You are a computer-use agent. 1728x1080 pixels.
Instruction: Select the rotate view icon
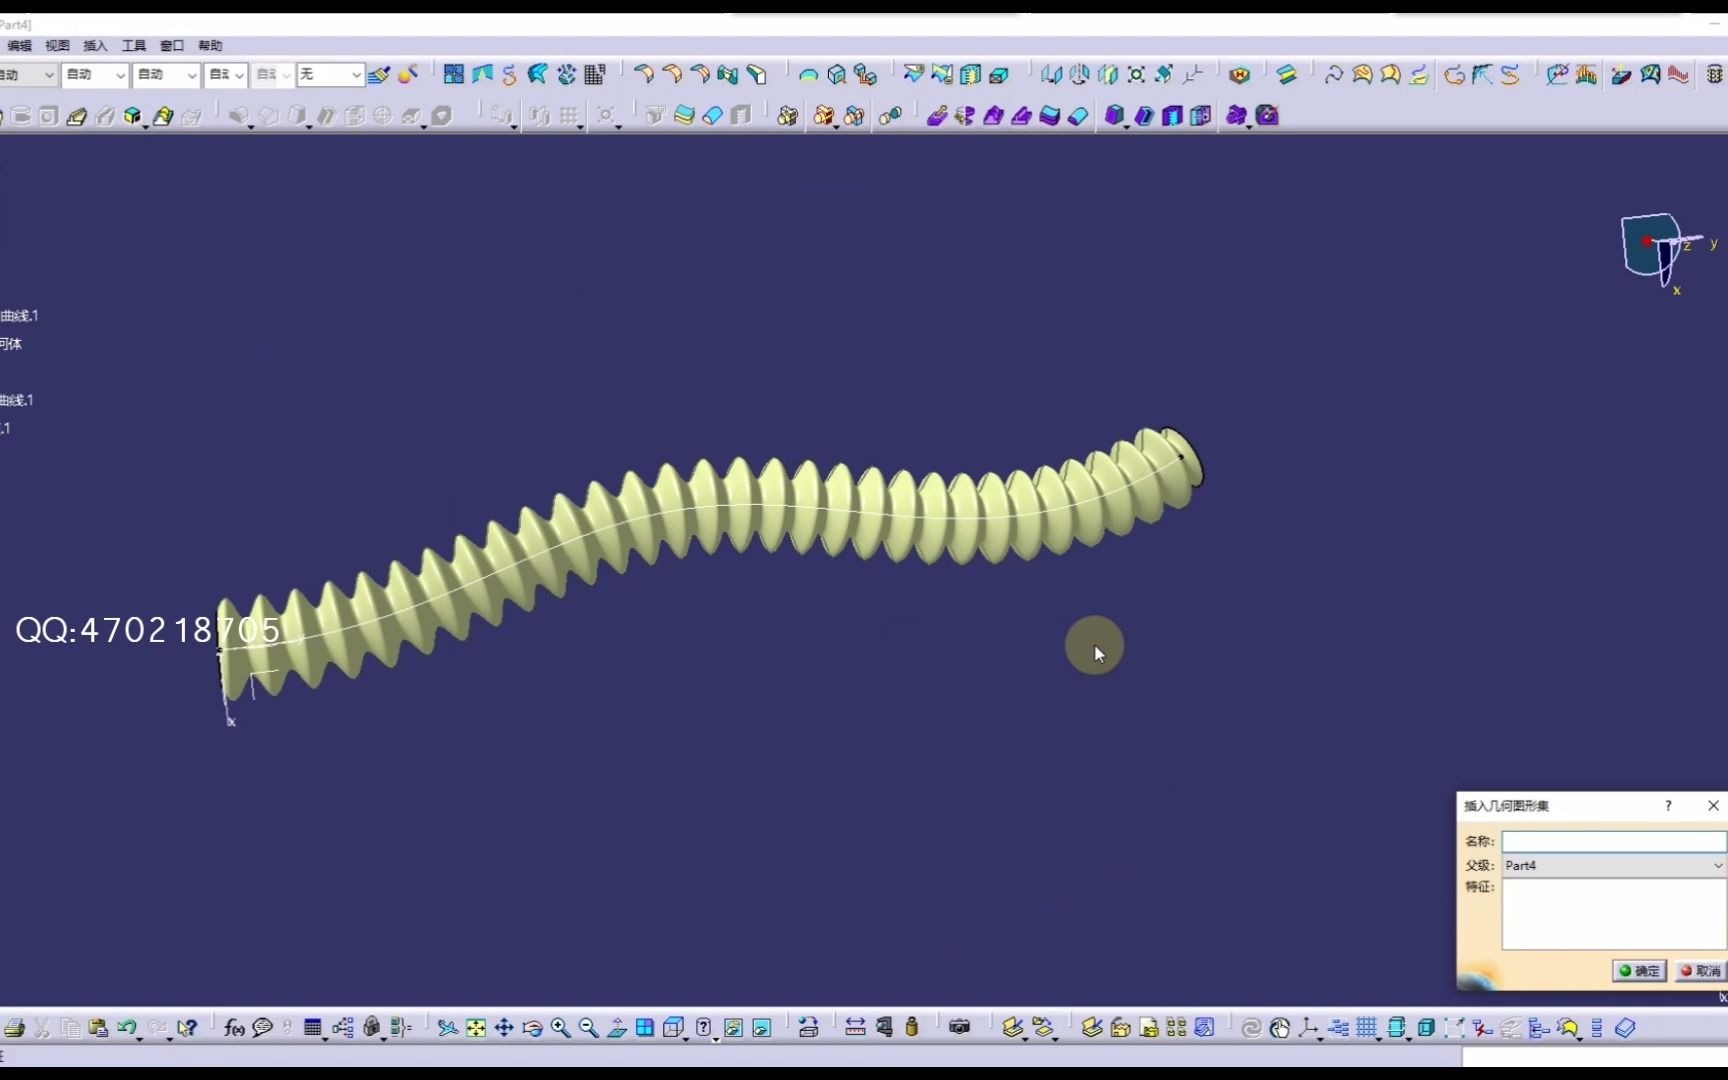(532, 1028)
